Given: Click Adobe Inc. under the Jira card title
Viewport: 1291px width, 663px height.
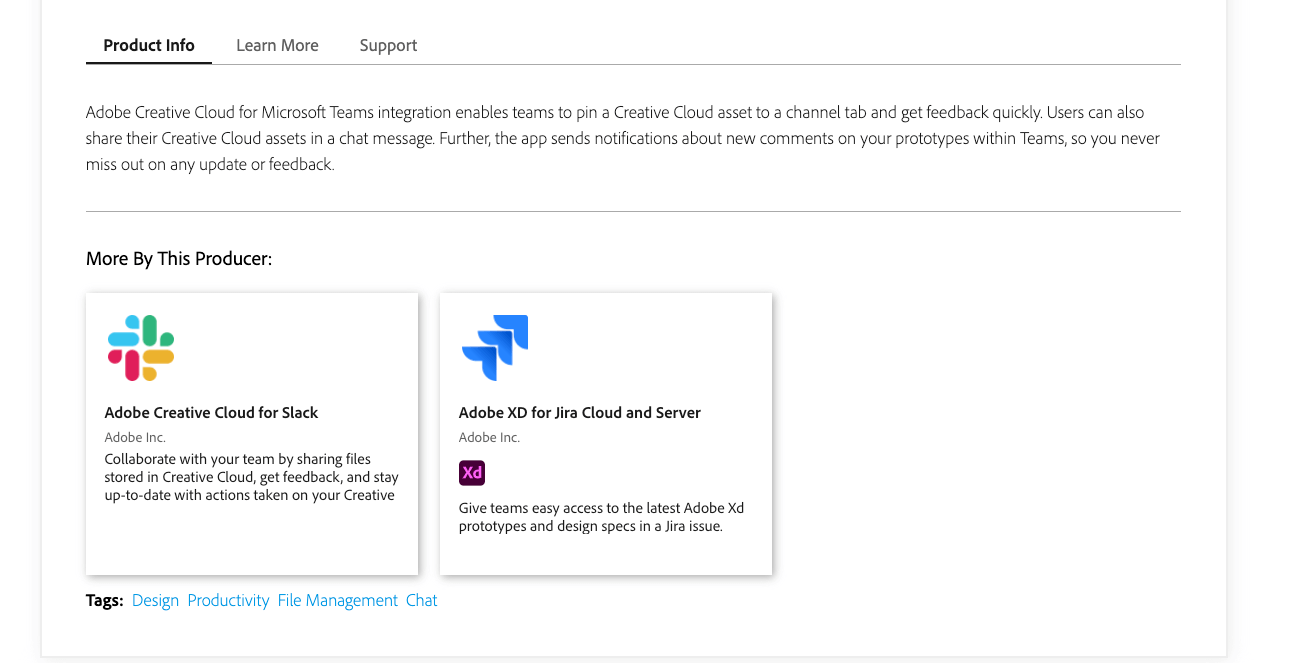Looking at the screenshot, I should (x=489, y=437).
